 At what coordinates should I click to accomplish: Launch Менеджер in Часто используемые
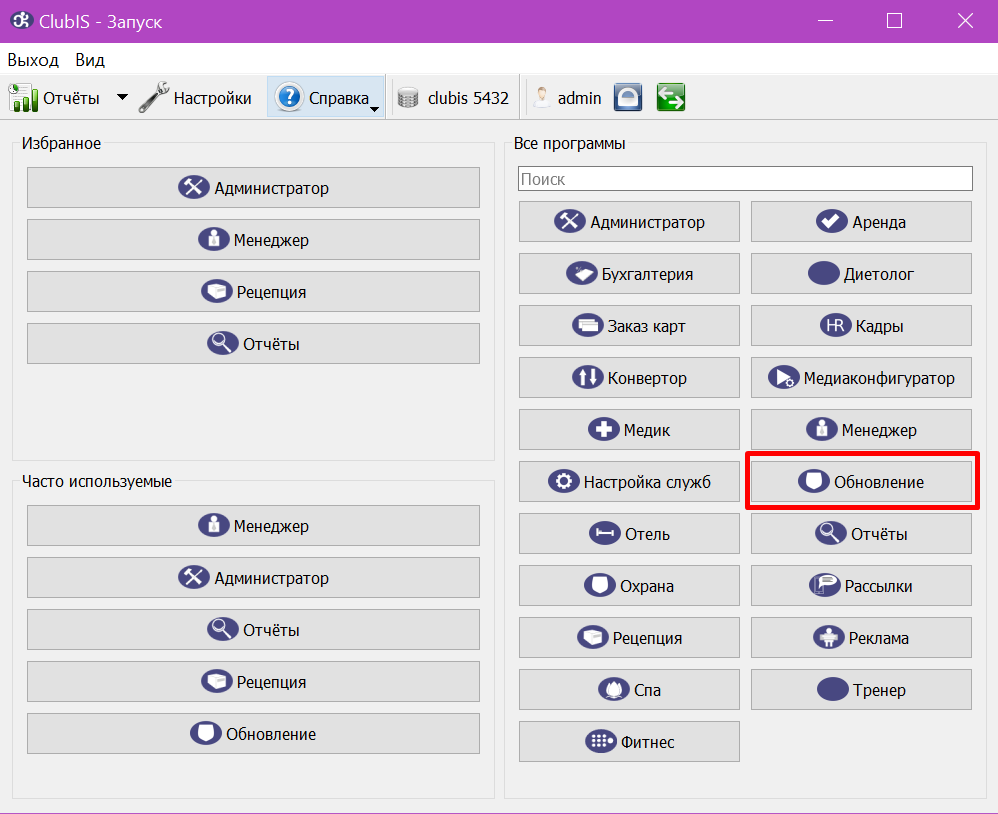pos(253,525)
